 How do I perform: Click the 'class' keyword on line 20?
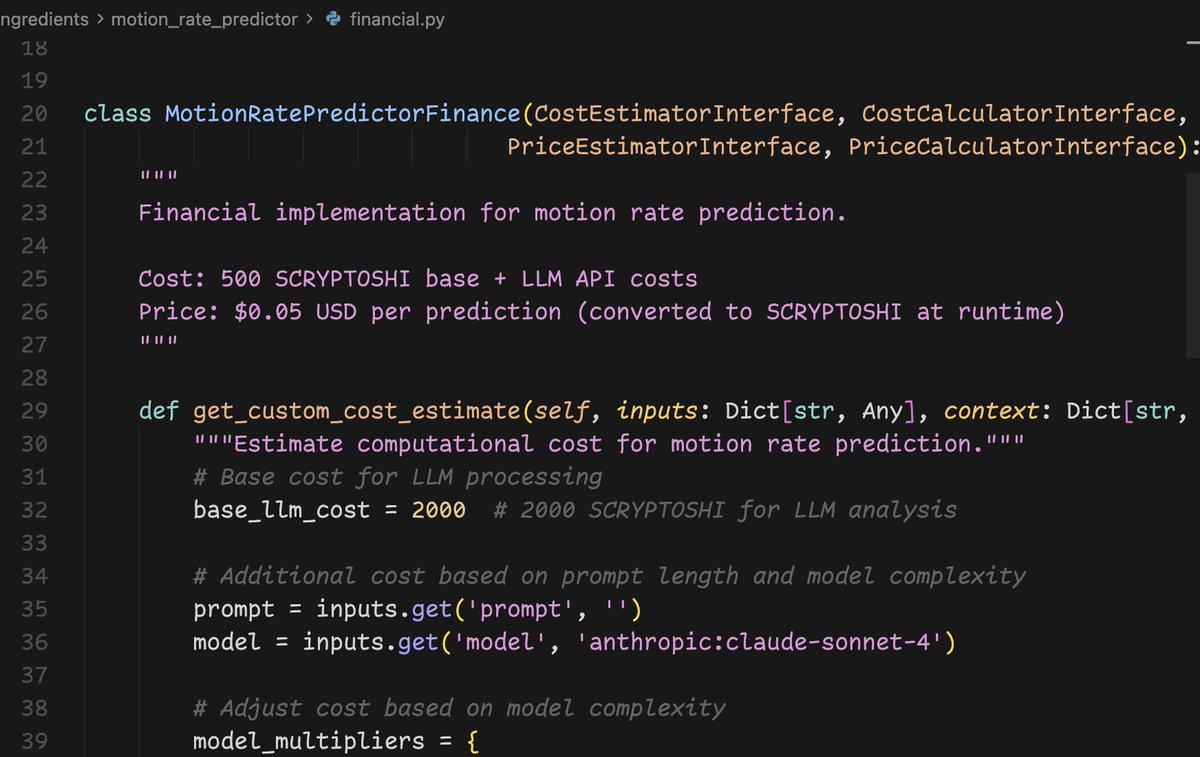[x=118, y=114]
